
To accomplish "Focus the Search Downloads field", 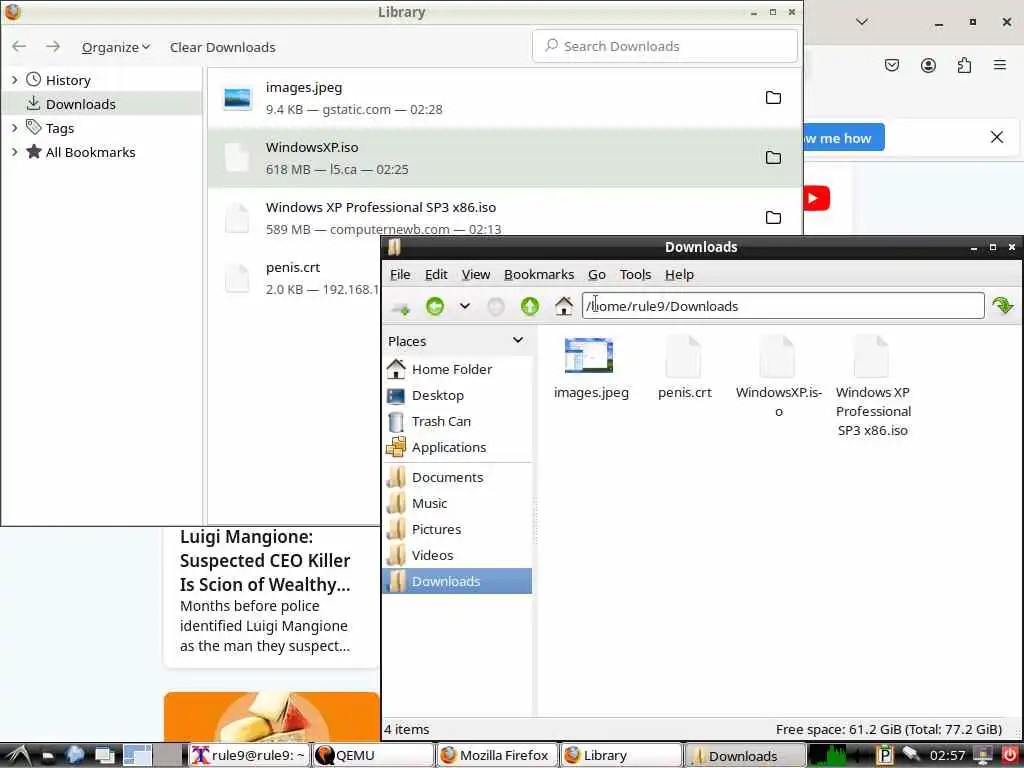I will click(665, 46).
